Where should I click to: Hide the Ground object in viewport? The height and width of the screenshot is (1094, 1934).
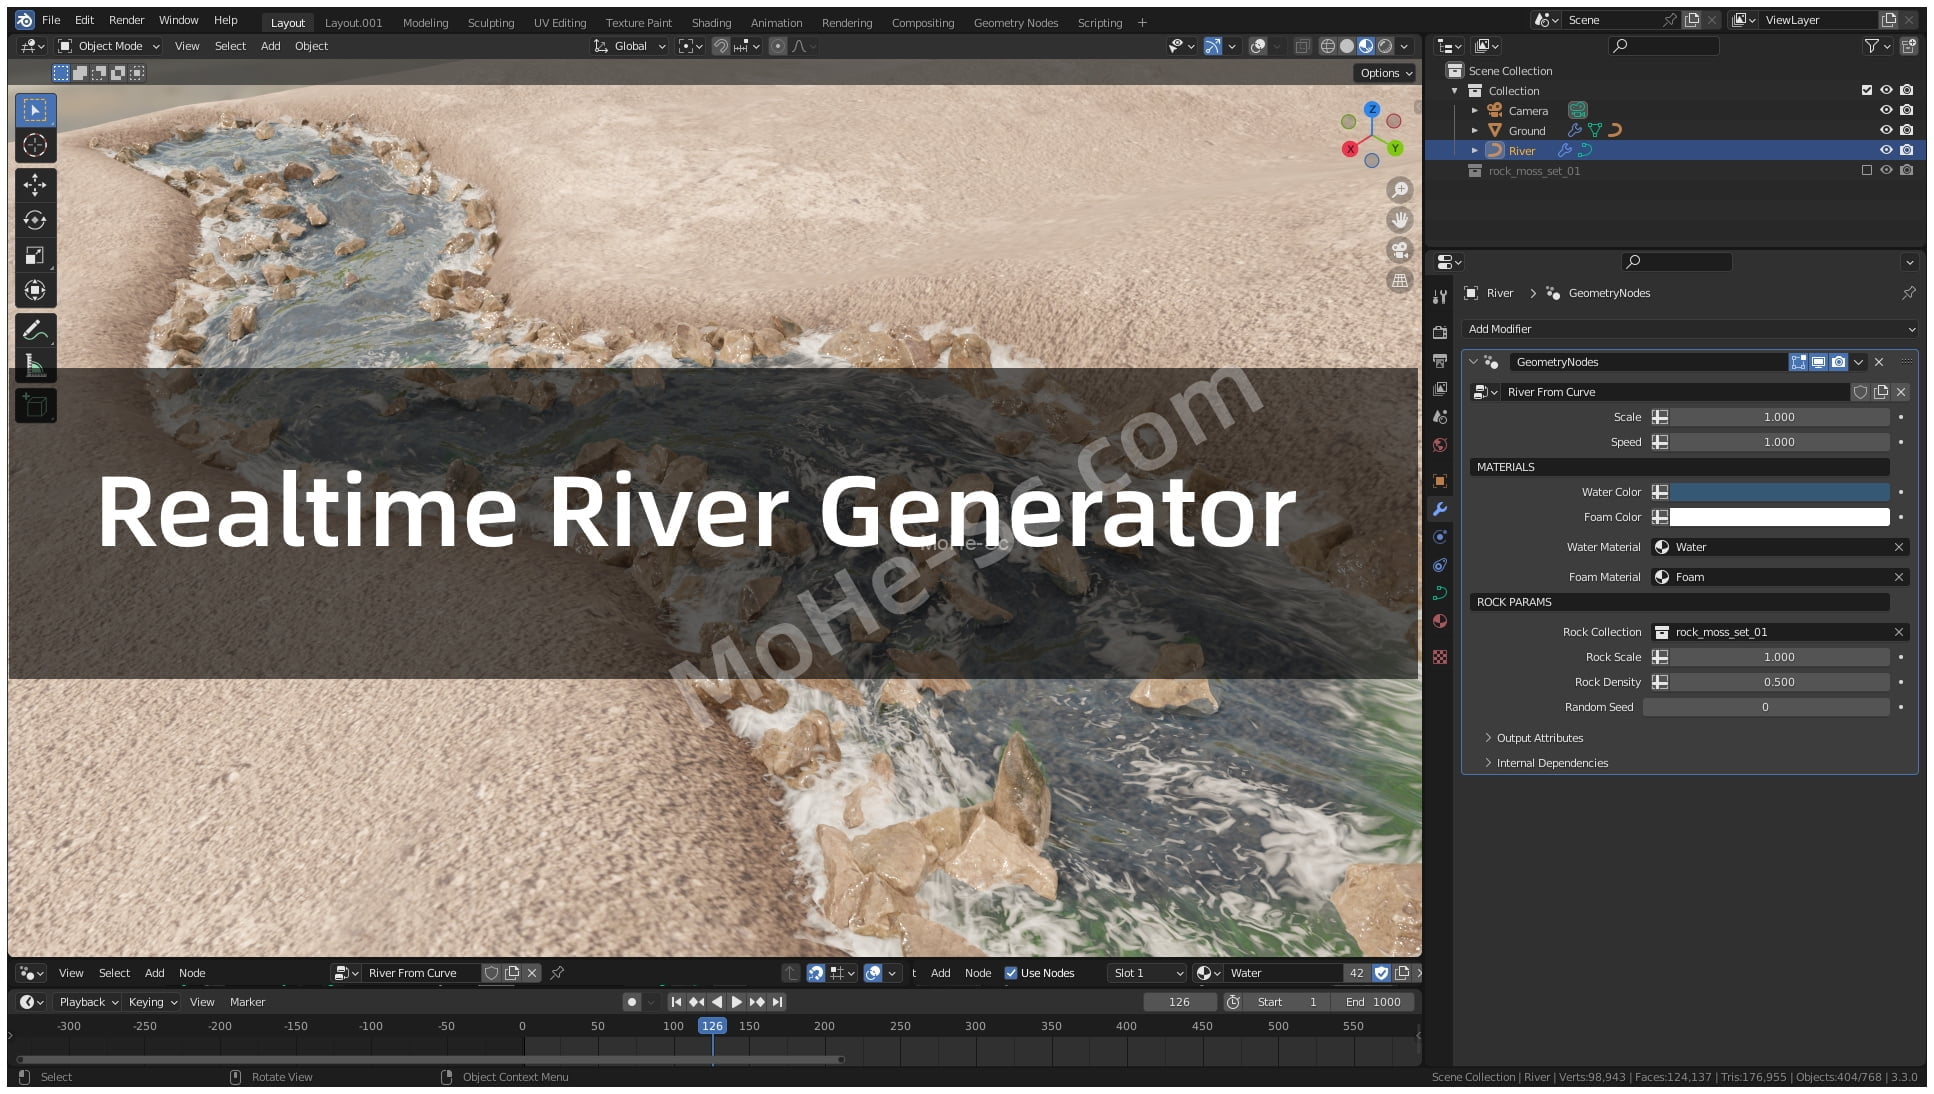[1886, 130]
